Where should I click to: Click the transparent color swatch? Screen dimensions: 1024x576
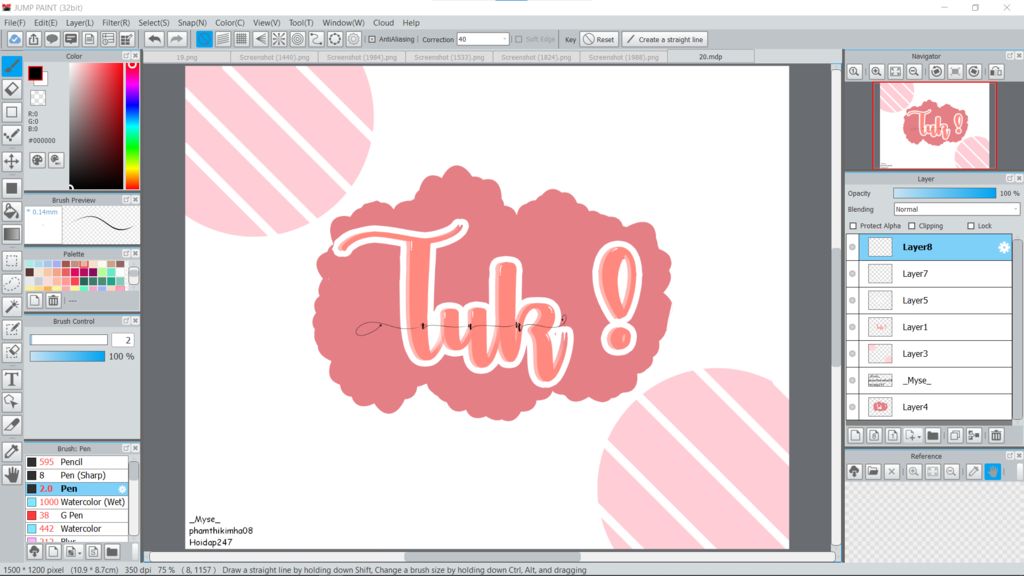[38, 98]
